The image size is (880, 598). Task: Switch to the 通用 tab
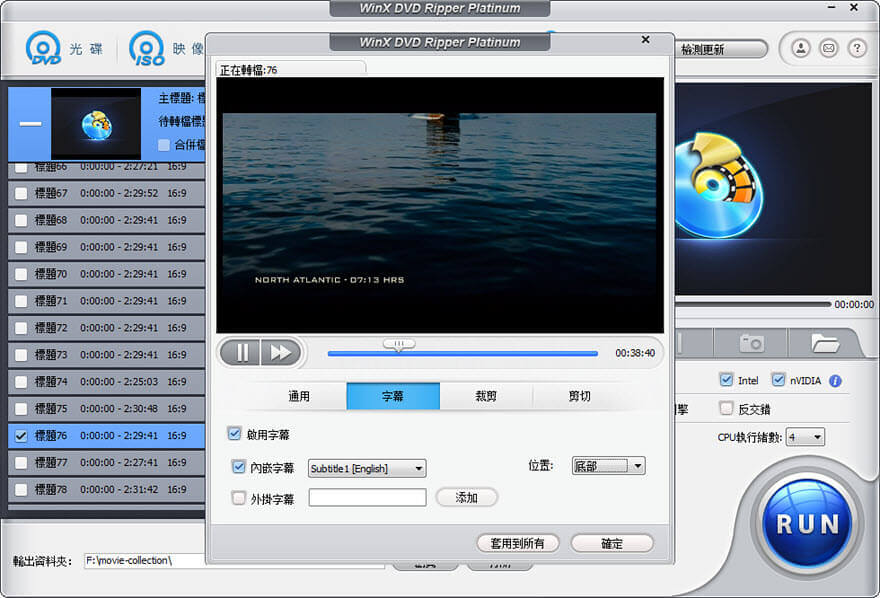[x=299, y=396]
